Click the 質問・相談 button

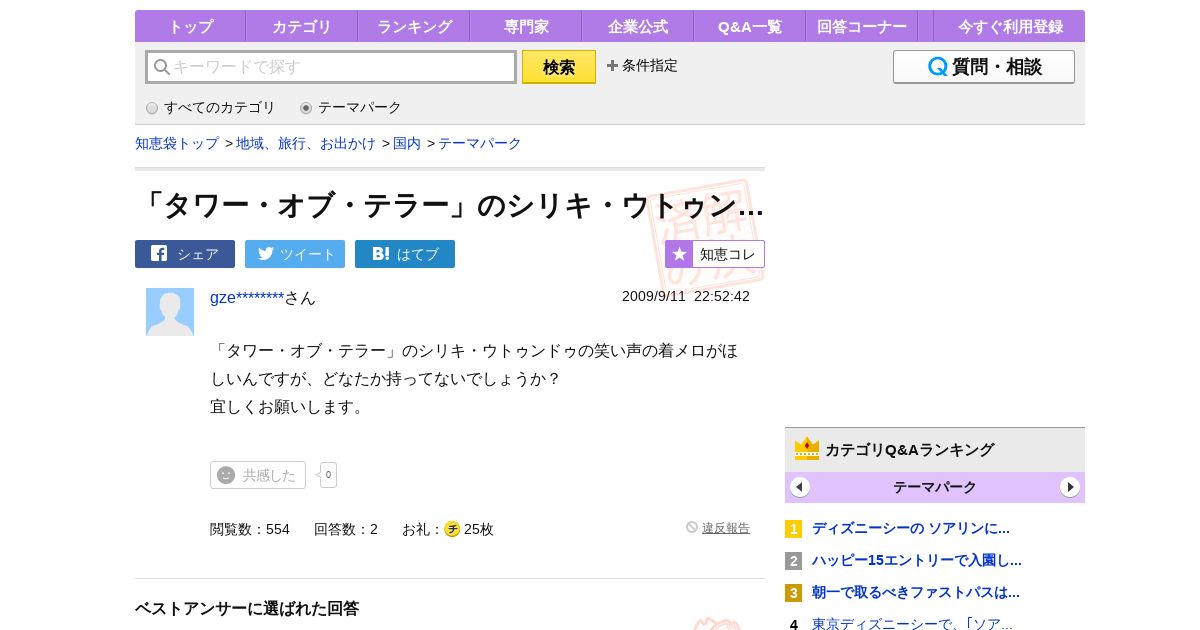coord(984,67)
